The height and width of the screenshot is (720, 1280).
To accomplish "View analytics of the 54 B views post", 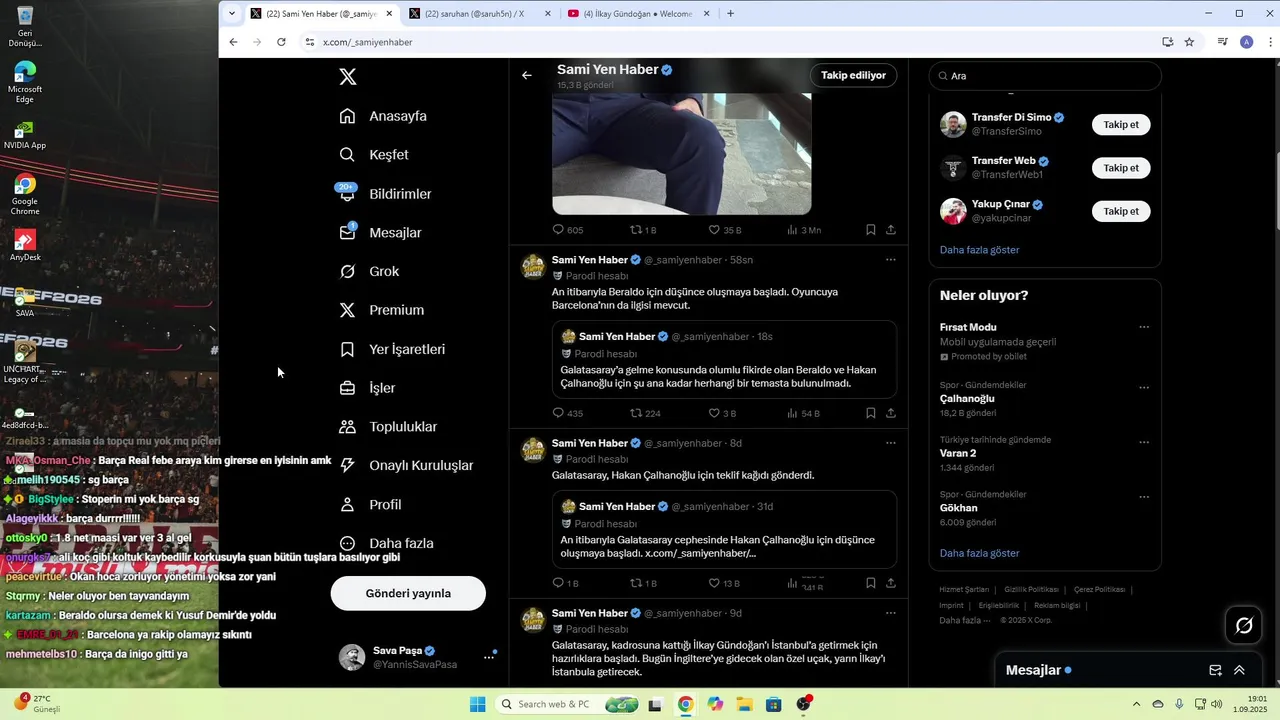I will point(803,413).
